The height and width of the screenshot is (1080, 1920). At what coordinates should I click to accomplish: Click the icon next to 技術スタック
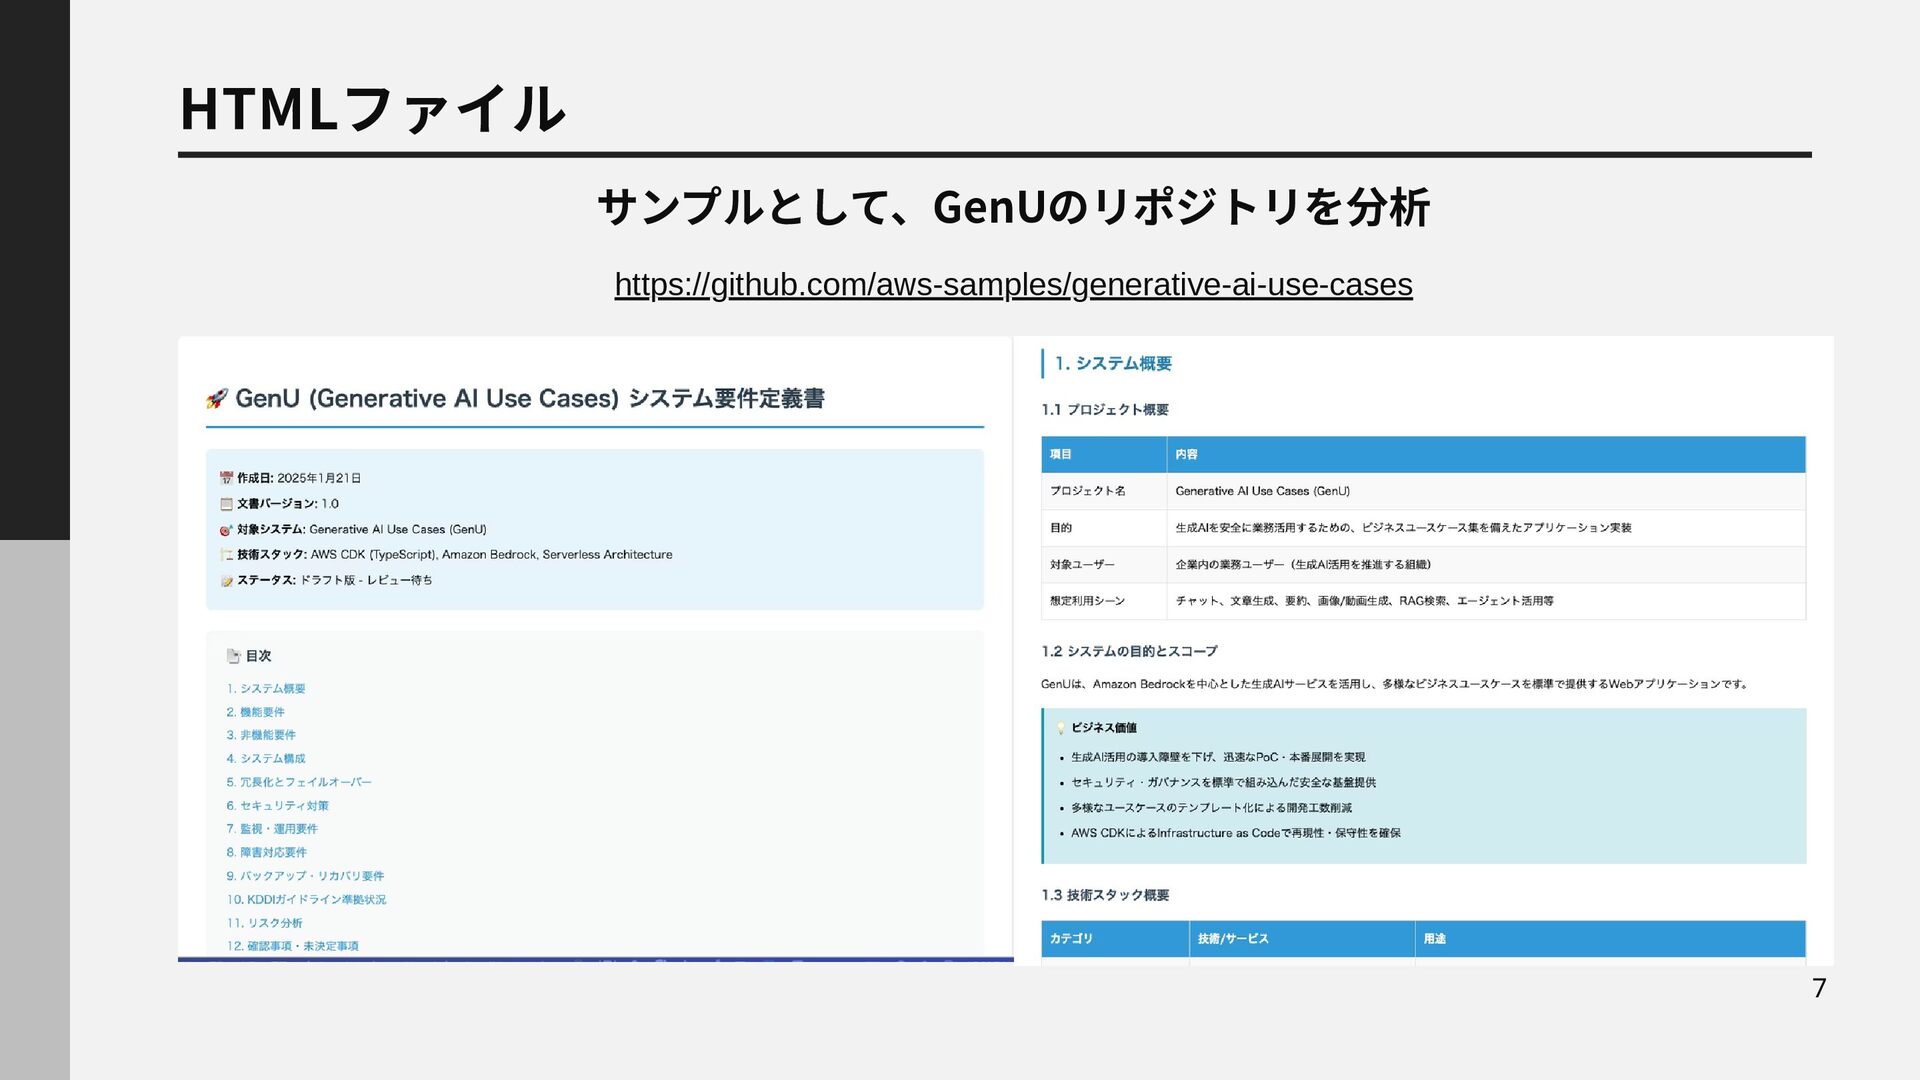[226, 555]
